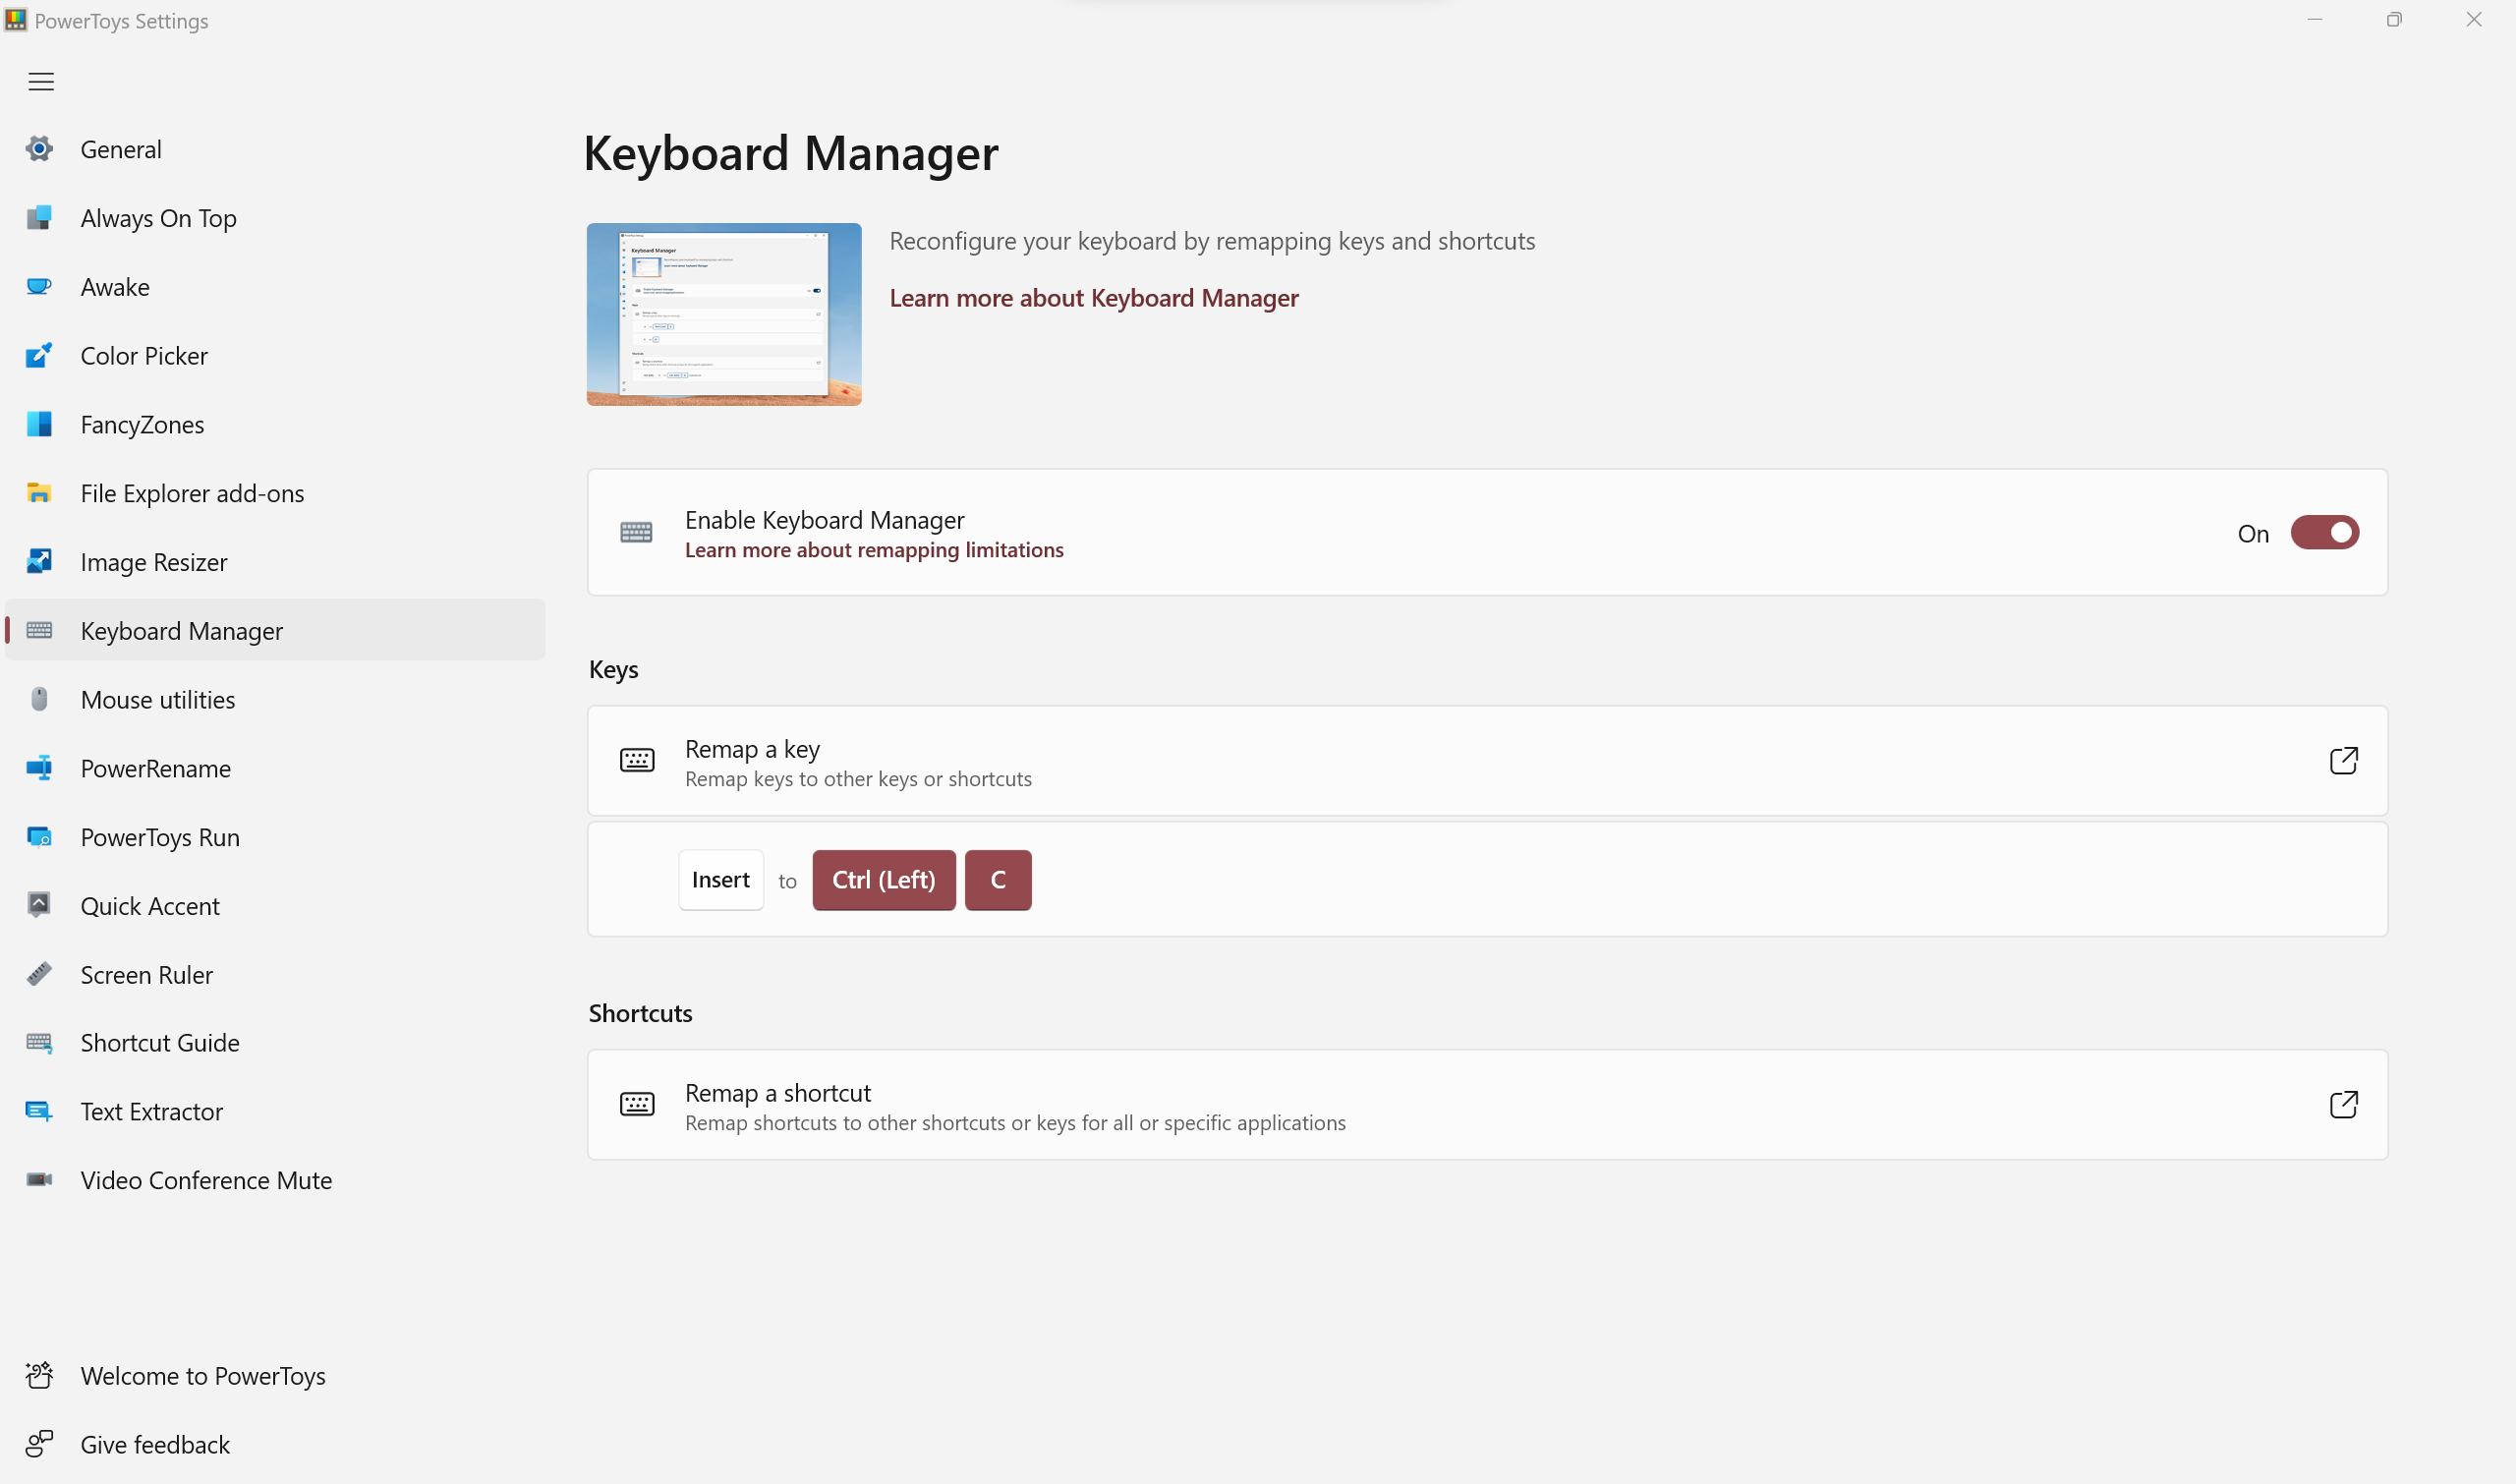This screenshot has height=1484, width=2516.
Task: Open Remap a key external window icon
Action: 2343,761
